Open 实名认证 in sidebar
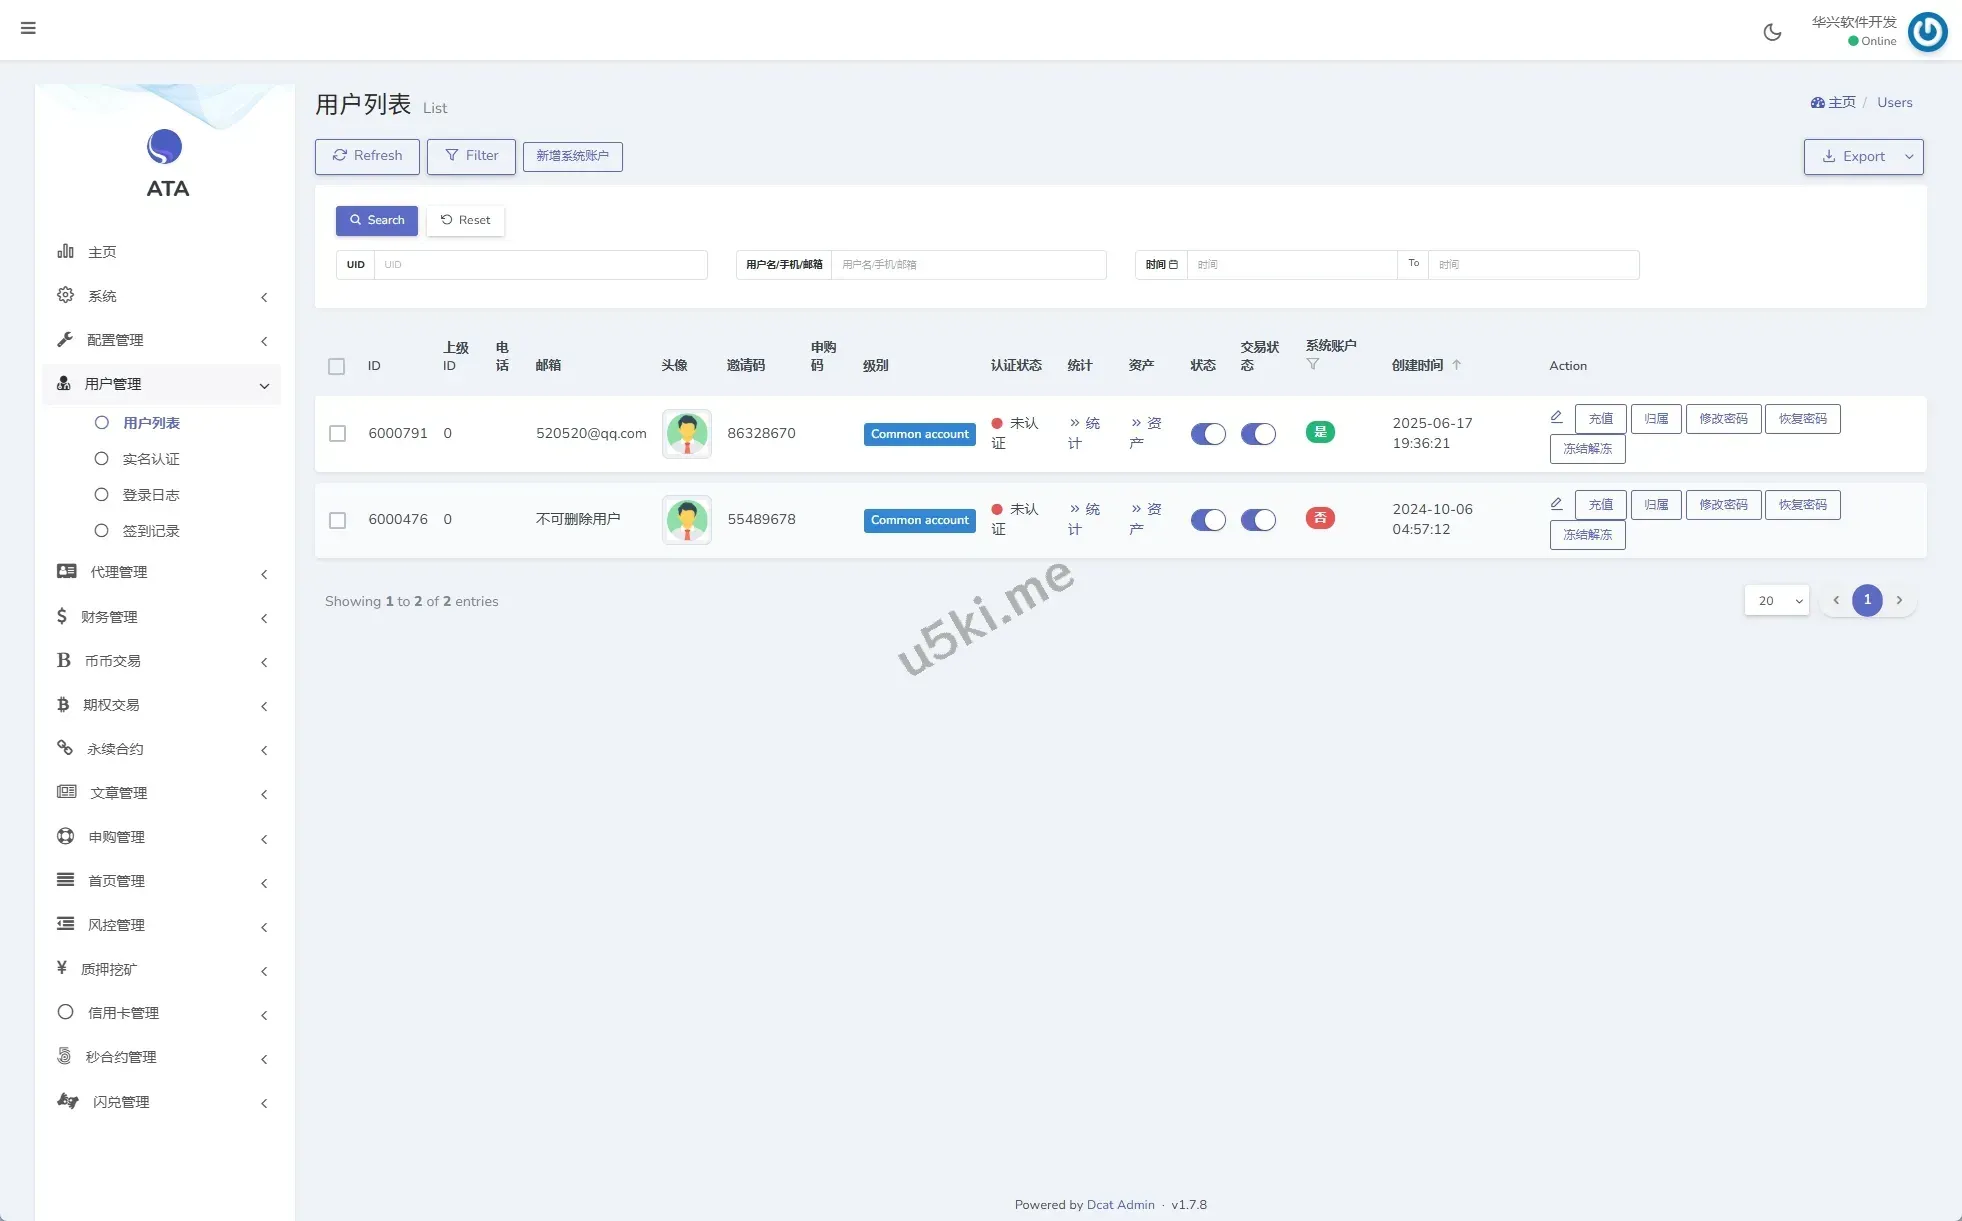Viewport: 1962px width, 1221px height. [x=150, y=459]
